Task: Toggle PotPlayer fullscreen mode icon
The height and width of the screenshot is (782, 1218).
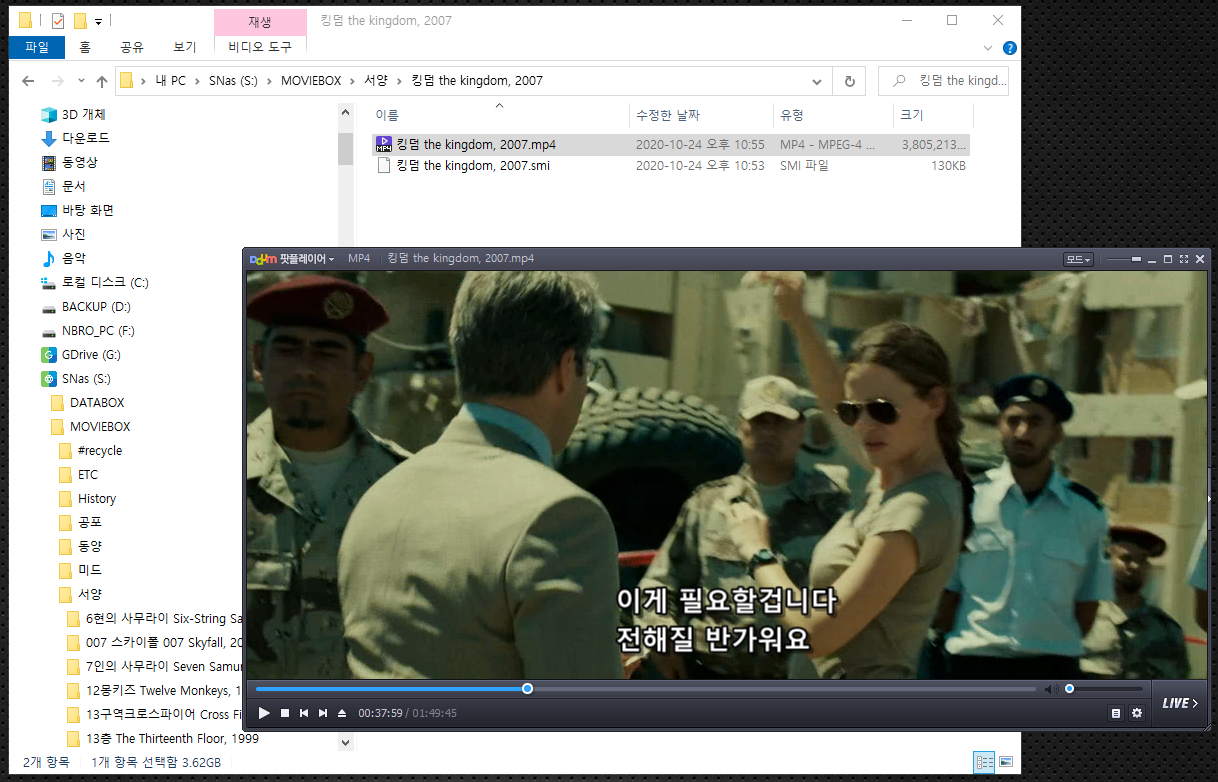Action: [1184, 259]
